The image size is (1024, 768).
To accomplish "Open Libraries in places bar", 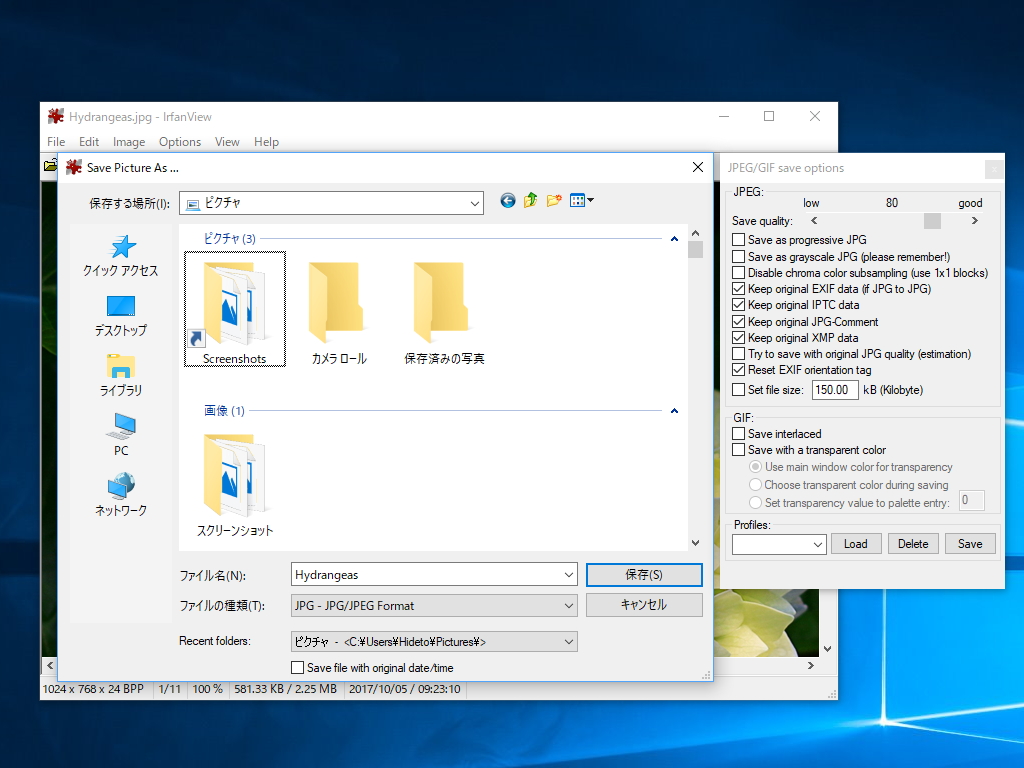I will coord(121,376).
